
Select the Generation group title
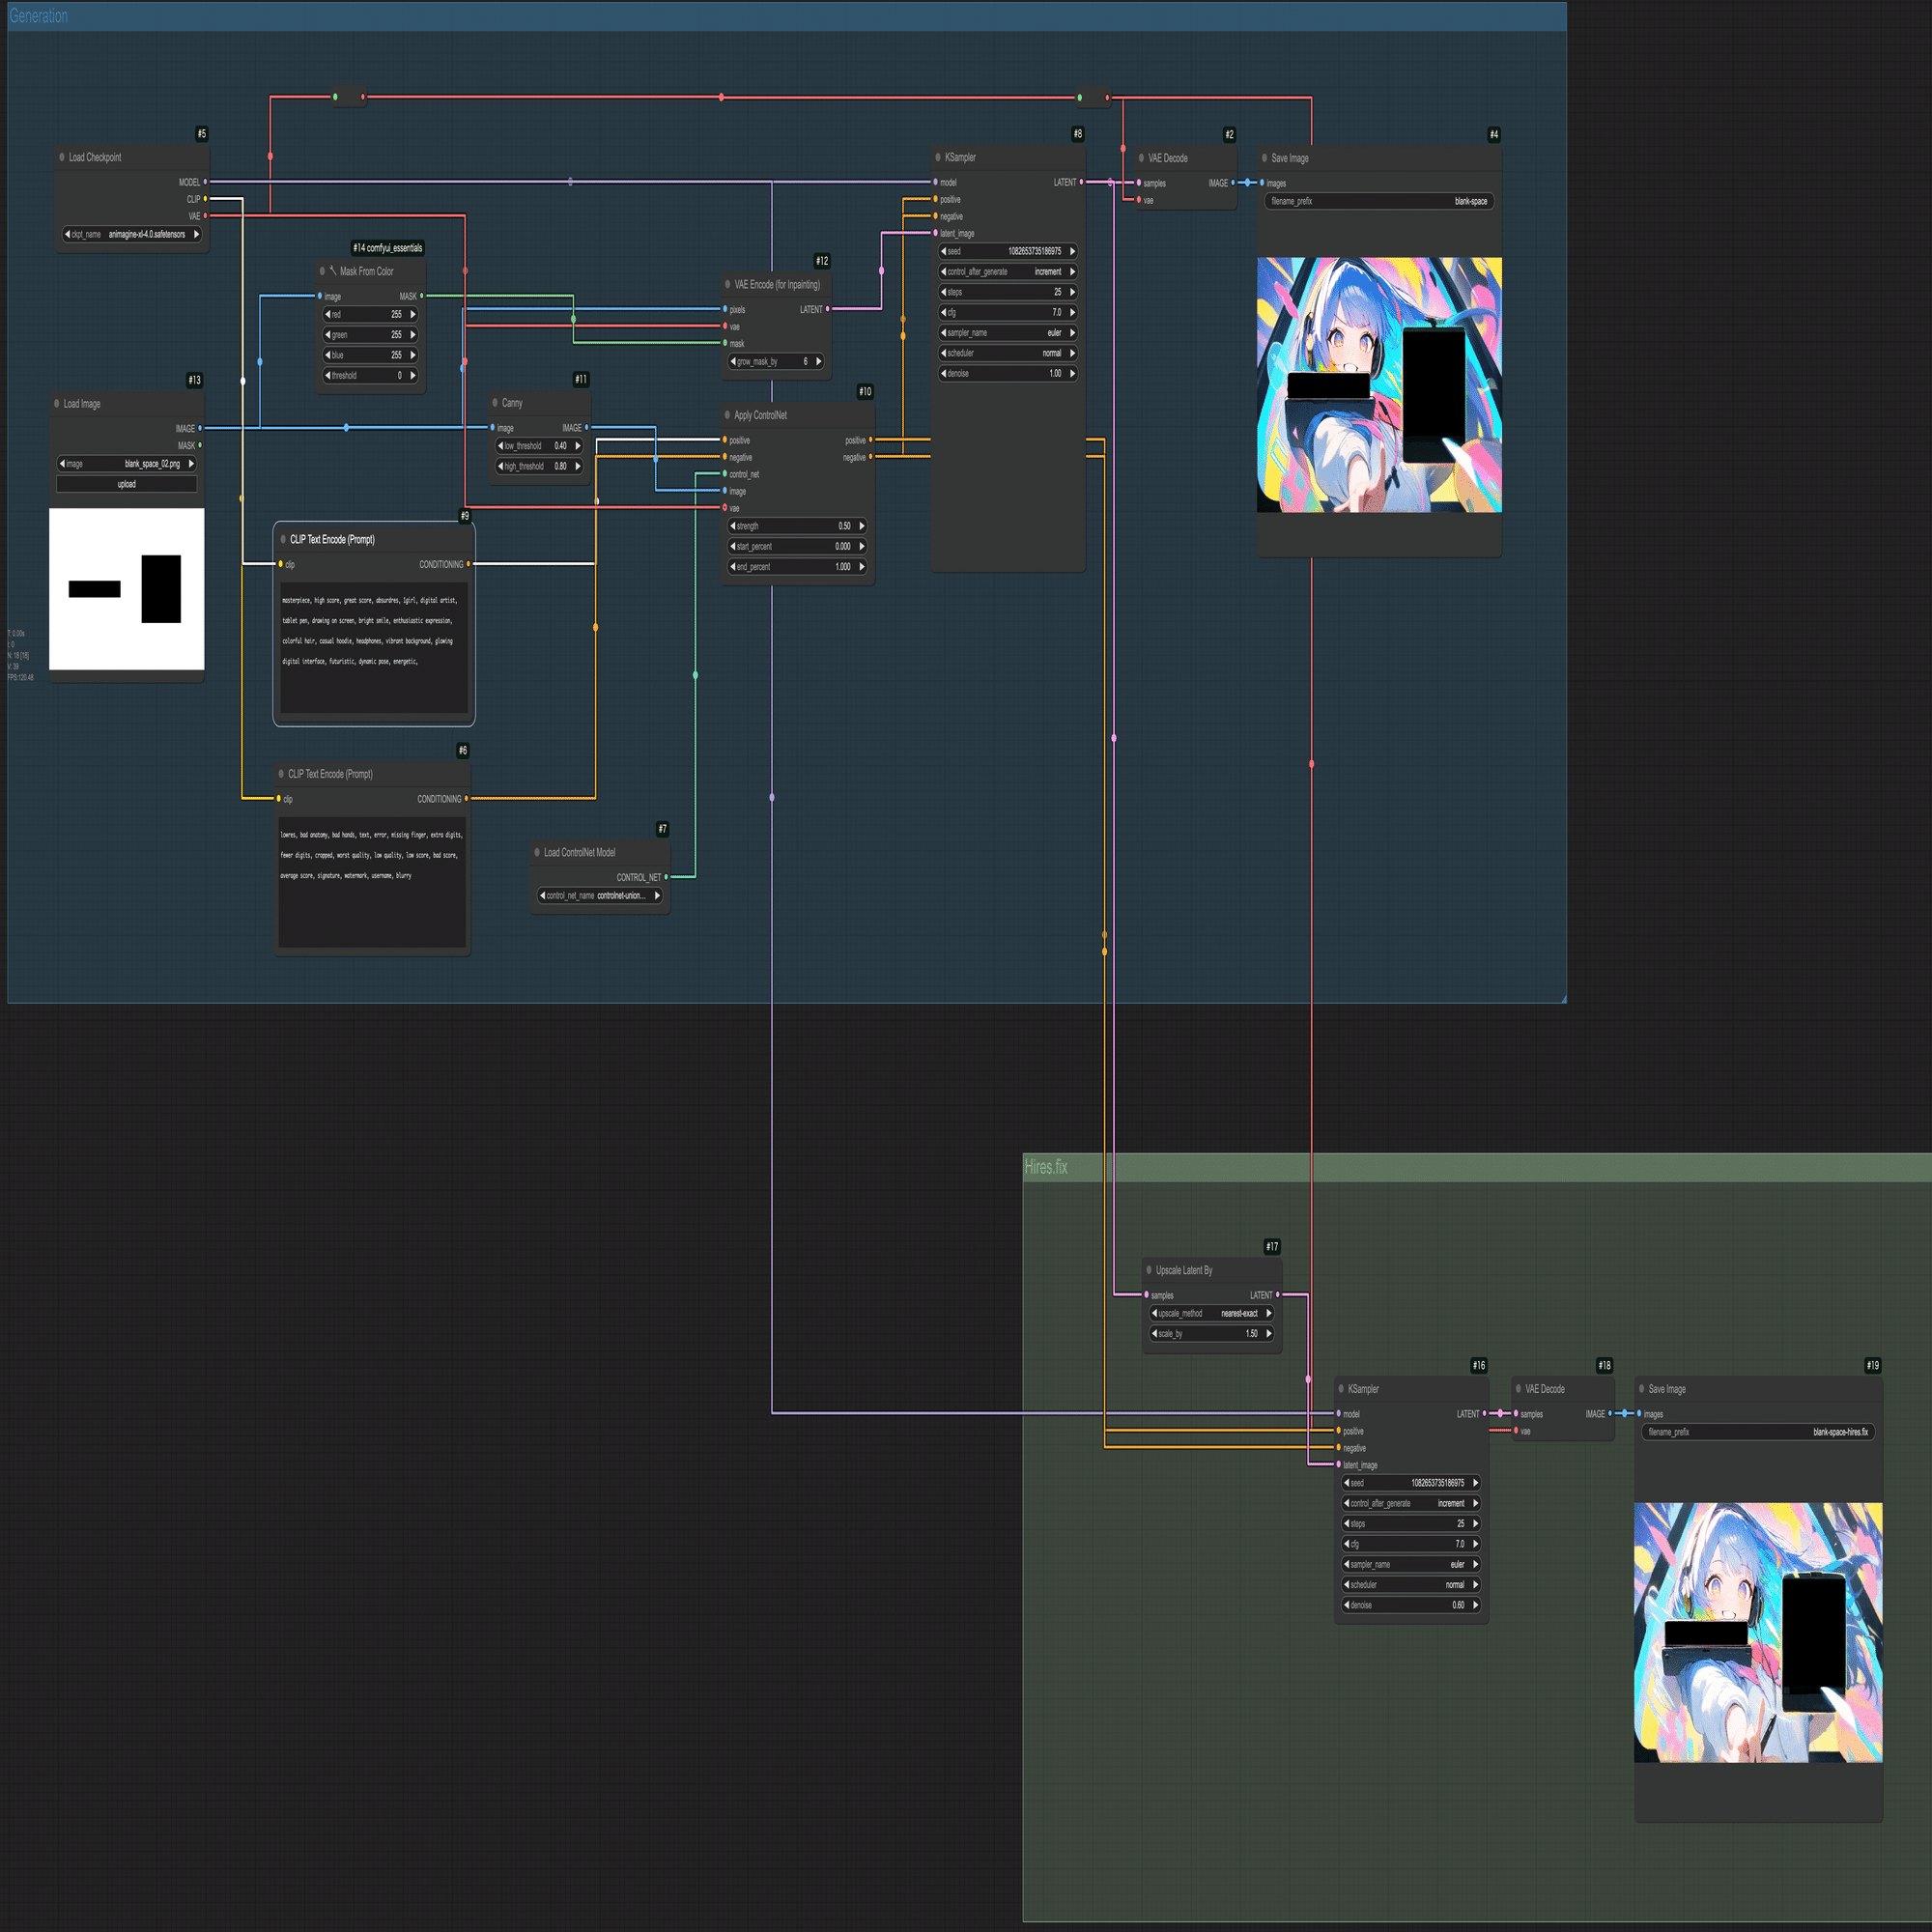(x=39, y=16)
